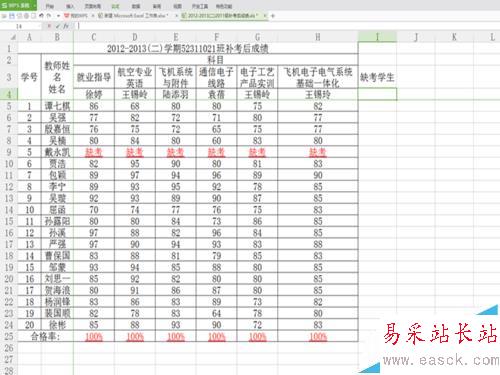Click the title cell 2012-2013(二)学期52311021班补考后成绩
This screenshot has height=375, width=500.
click(188, 49)
